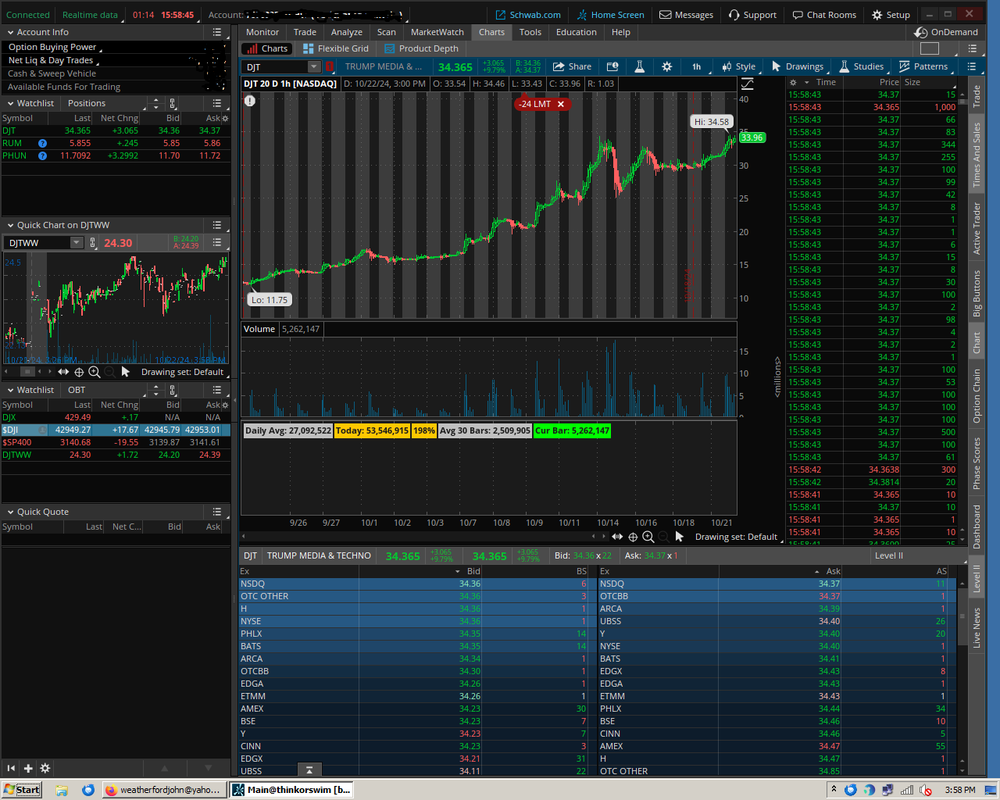Select DJT row in top watchlist
The width and height of the screenshot is (1000, 800).
tap(115, 131)
